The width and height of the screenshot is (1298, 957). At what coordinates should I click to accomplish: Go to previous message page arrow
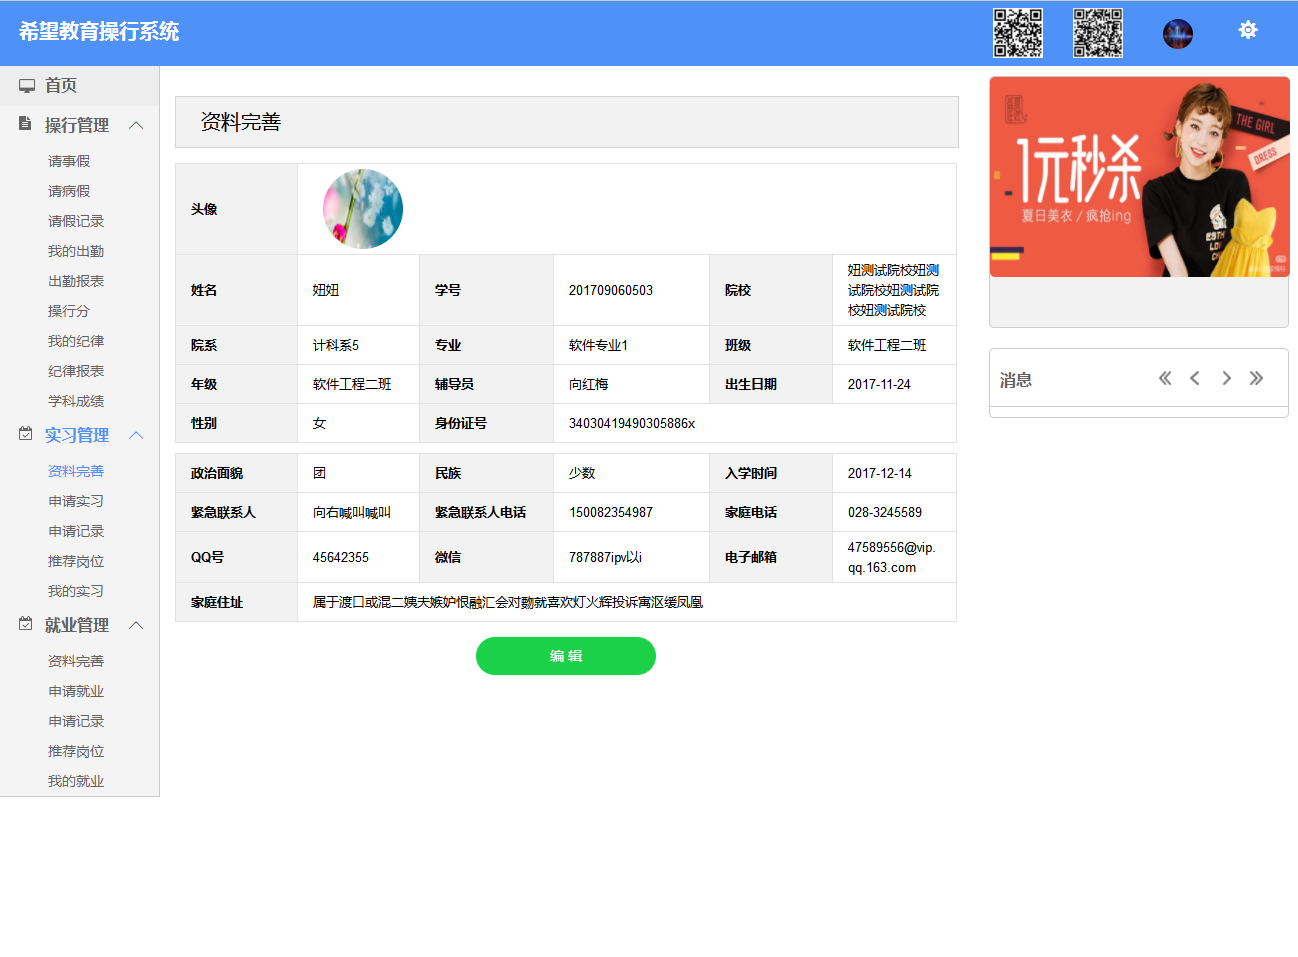1194,378
